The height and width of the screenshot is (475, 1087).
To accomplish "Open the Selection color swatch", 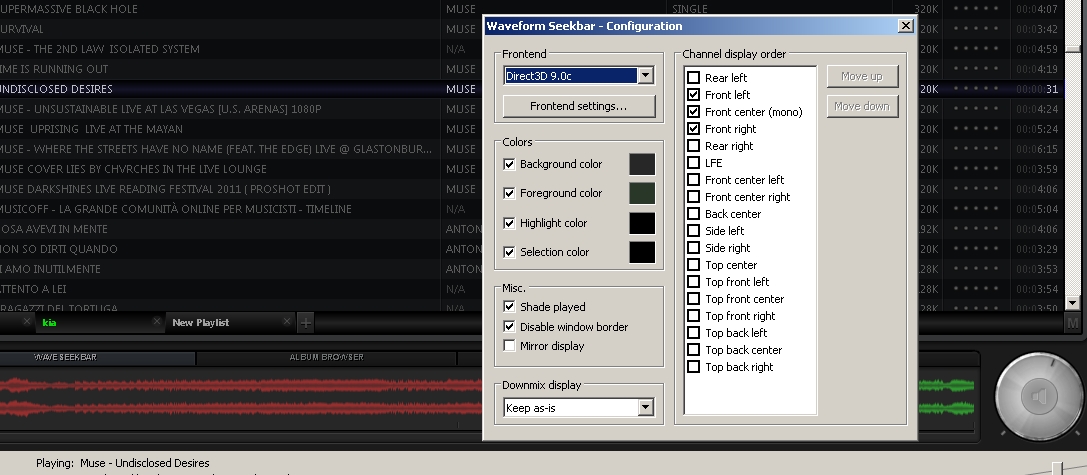I will (642, 252).
